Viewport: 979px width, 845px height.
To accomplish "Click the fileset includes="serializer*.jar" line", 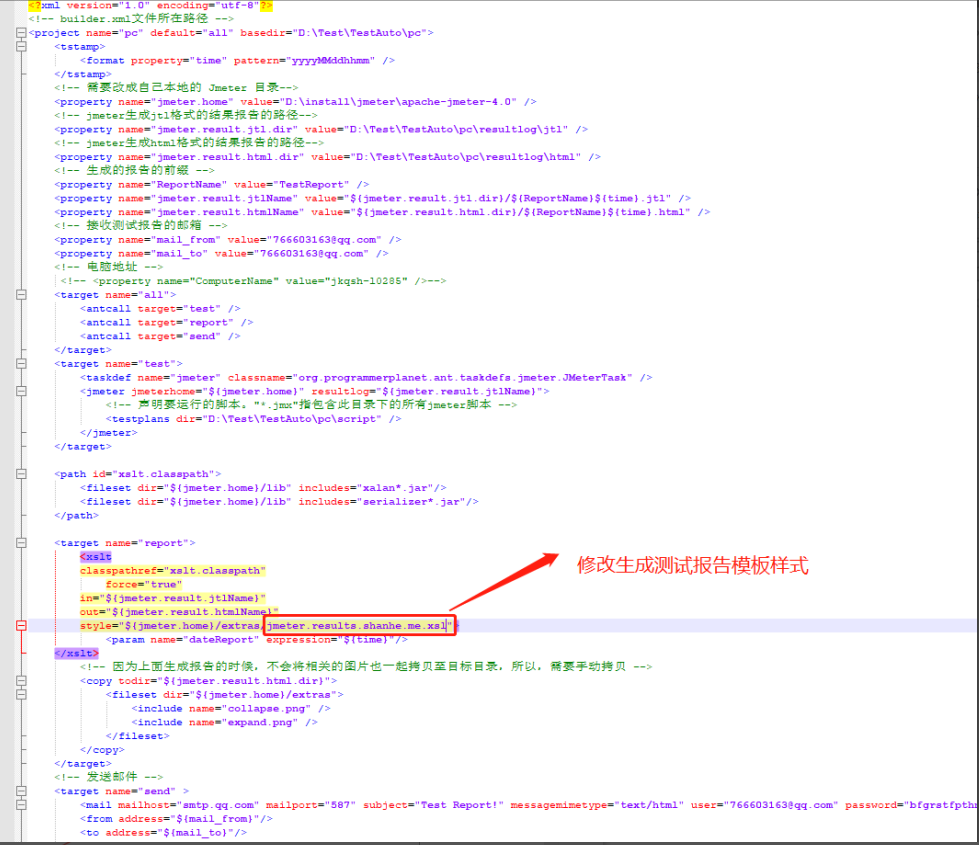I will (279, 502).
